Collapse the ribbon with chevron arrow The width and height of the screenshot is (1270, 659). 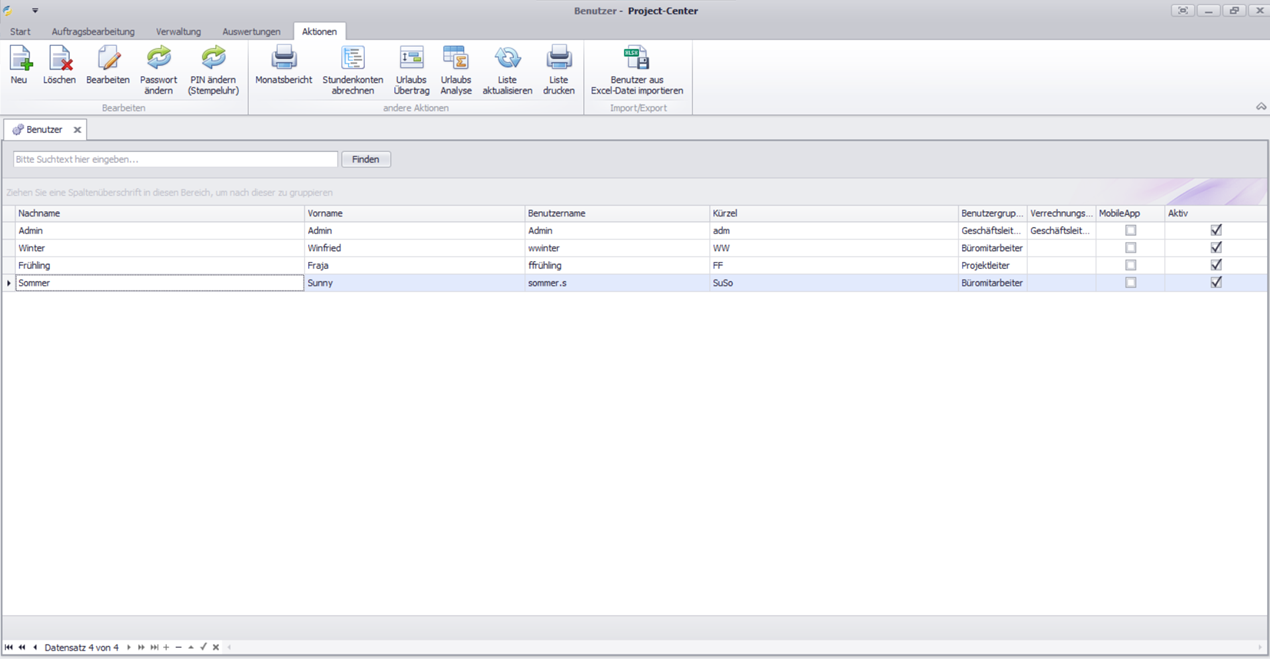click(x=1261, y=107)
